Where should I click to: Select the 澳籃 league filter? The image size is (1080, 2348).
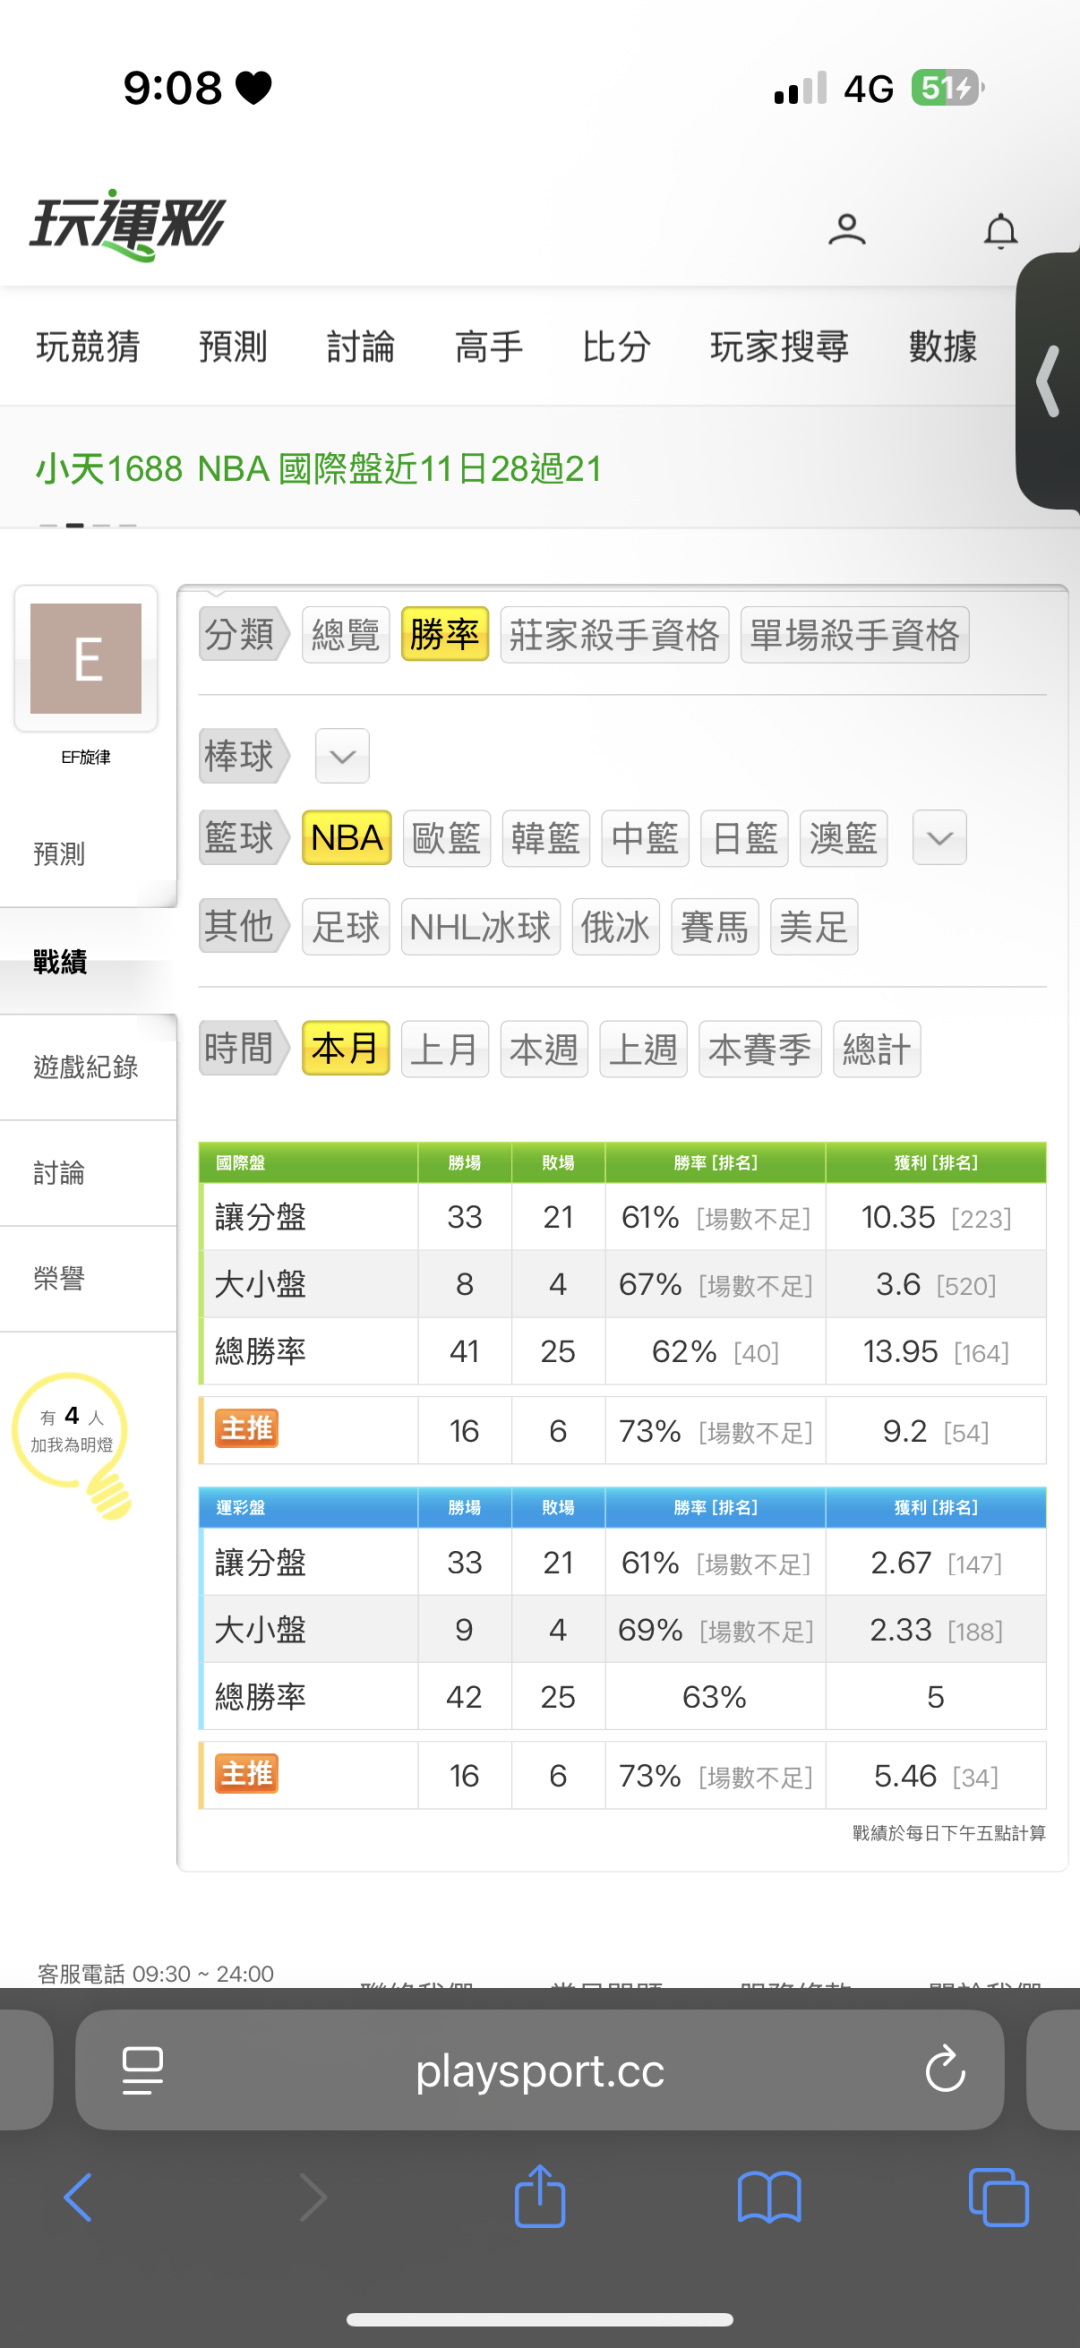[x=843, y=838]
